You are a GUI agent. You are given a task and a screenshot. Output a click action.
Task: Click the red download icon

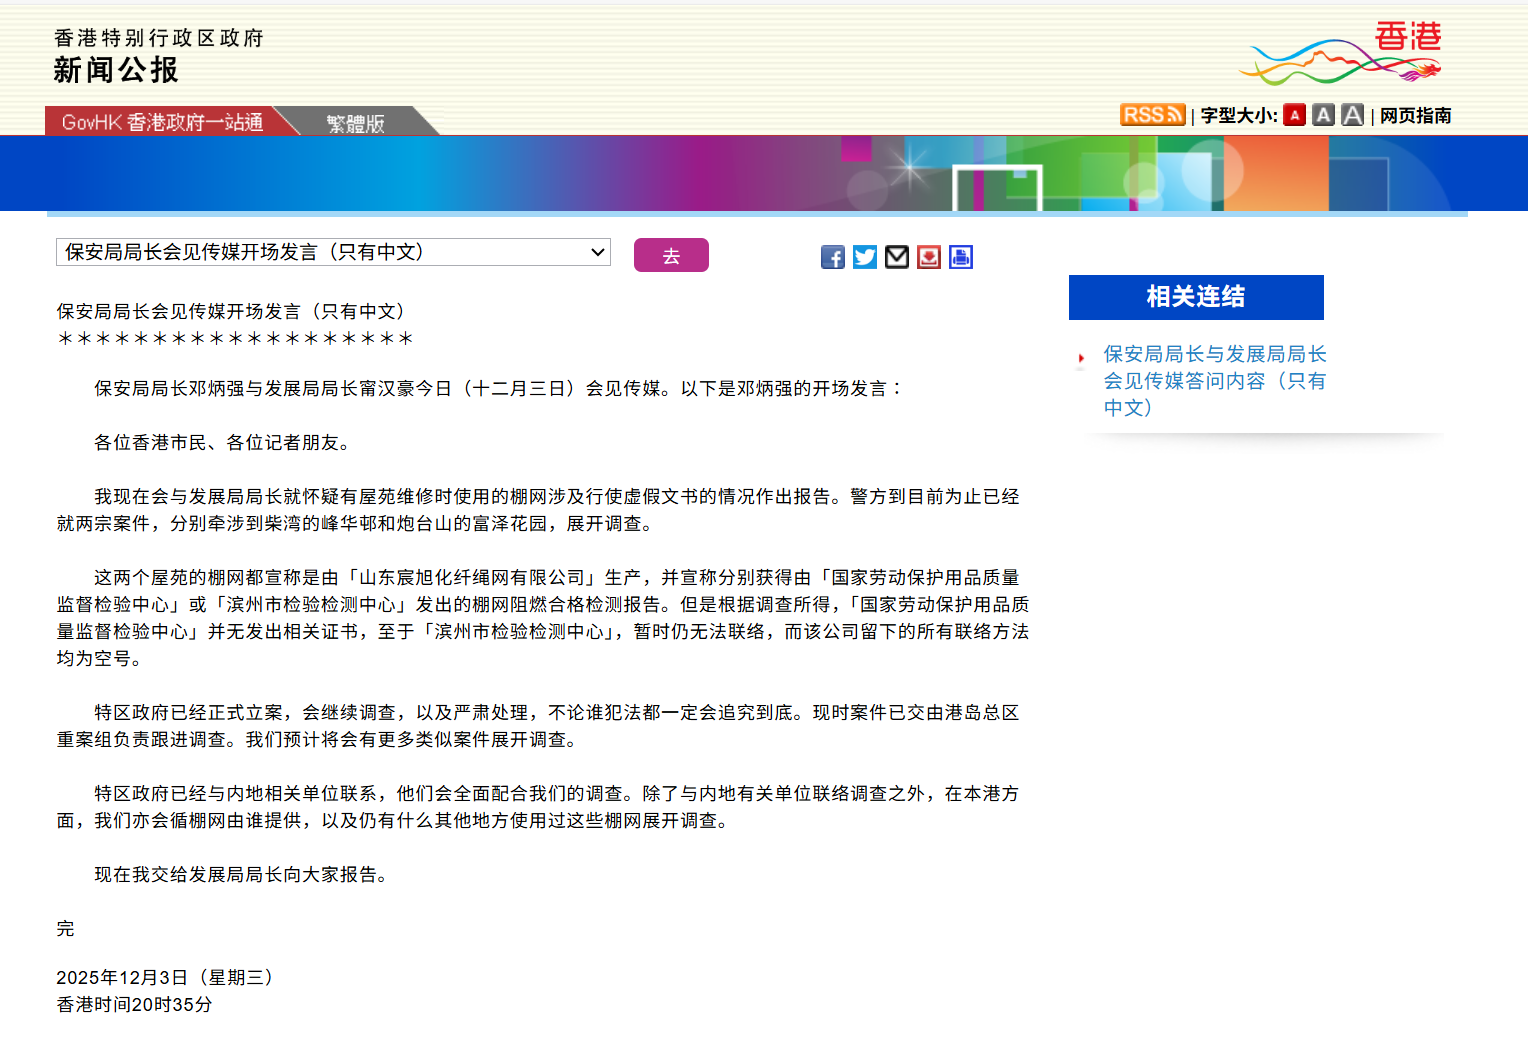point(929,257)
